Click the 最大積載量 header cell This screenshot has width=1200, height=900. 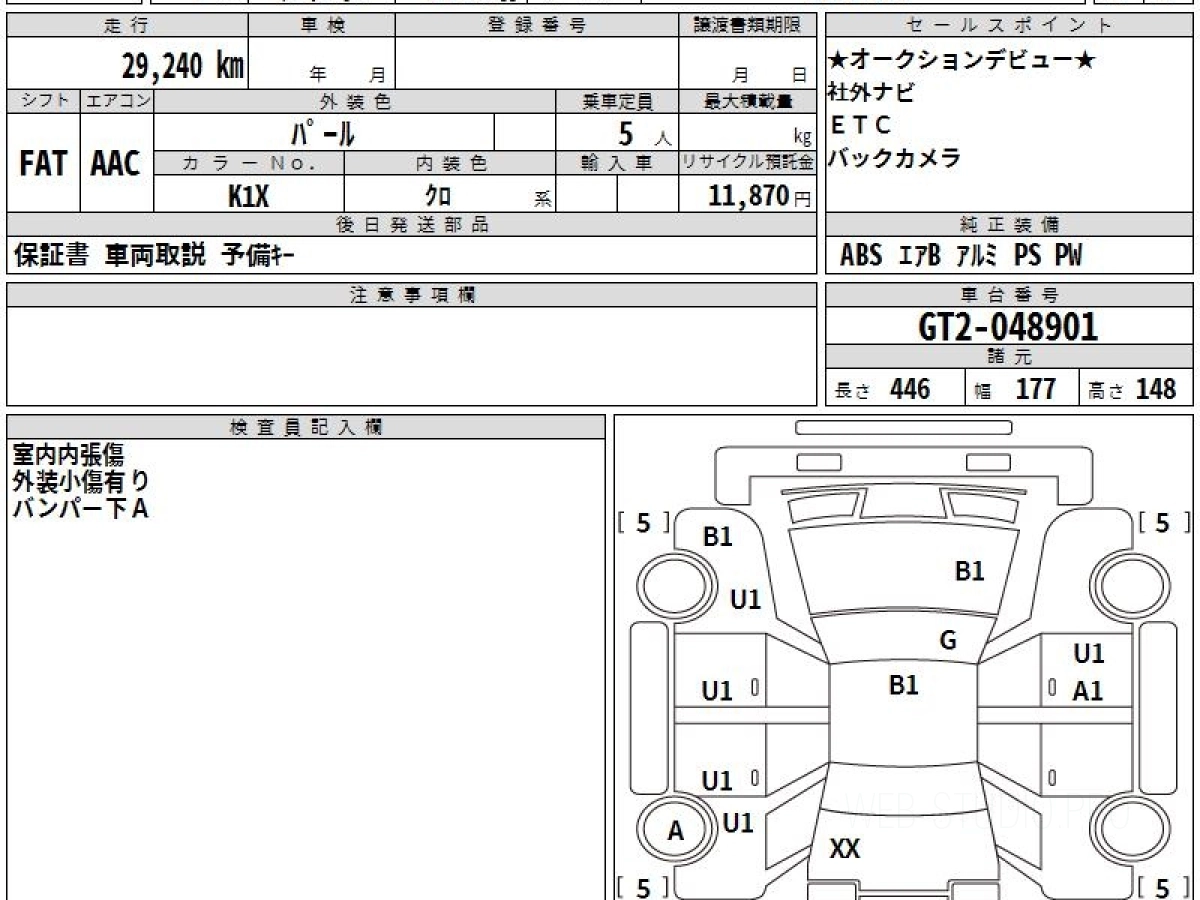pos(747,101)
